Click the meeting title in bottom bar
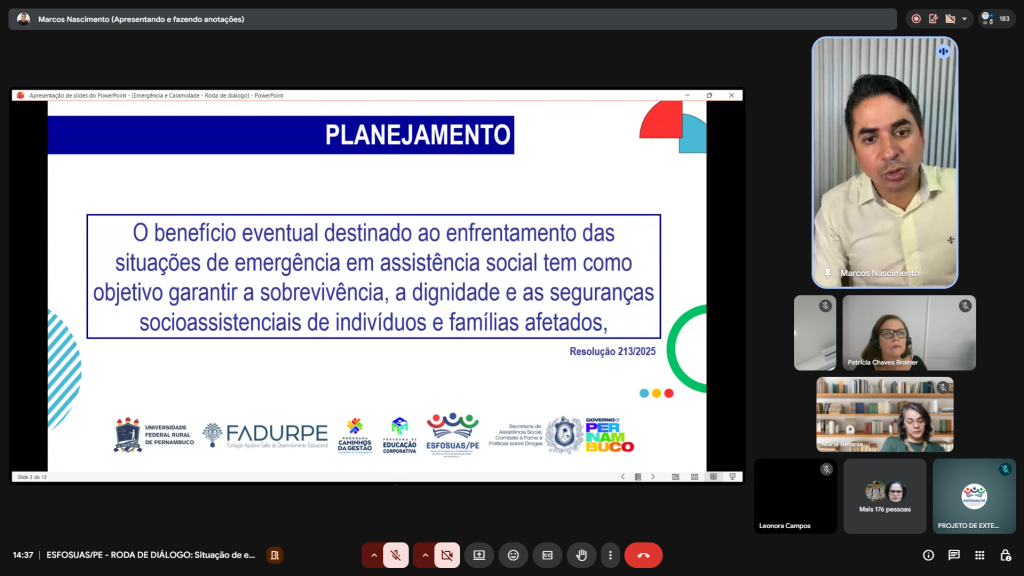 [x=151, y=555]
